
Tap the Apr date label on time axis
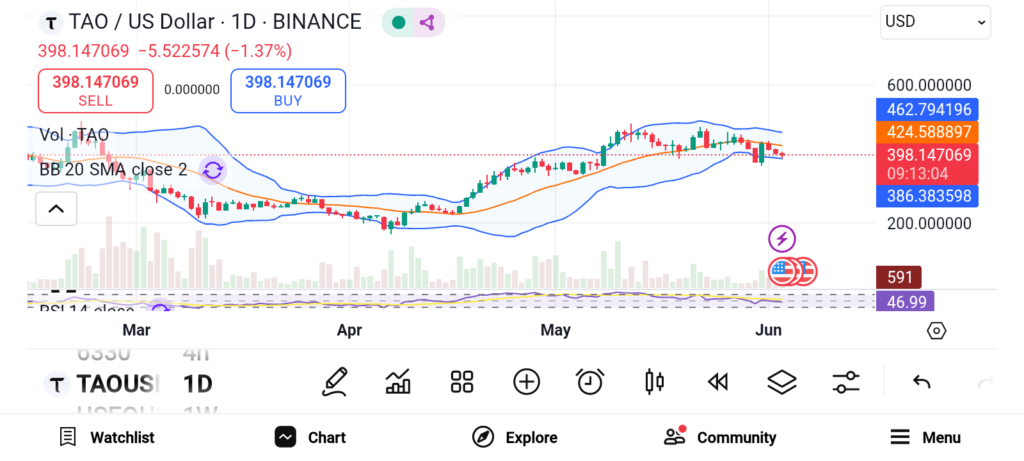[x=349, y=330]
